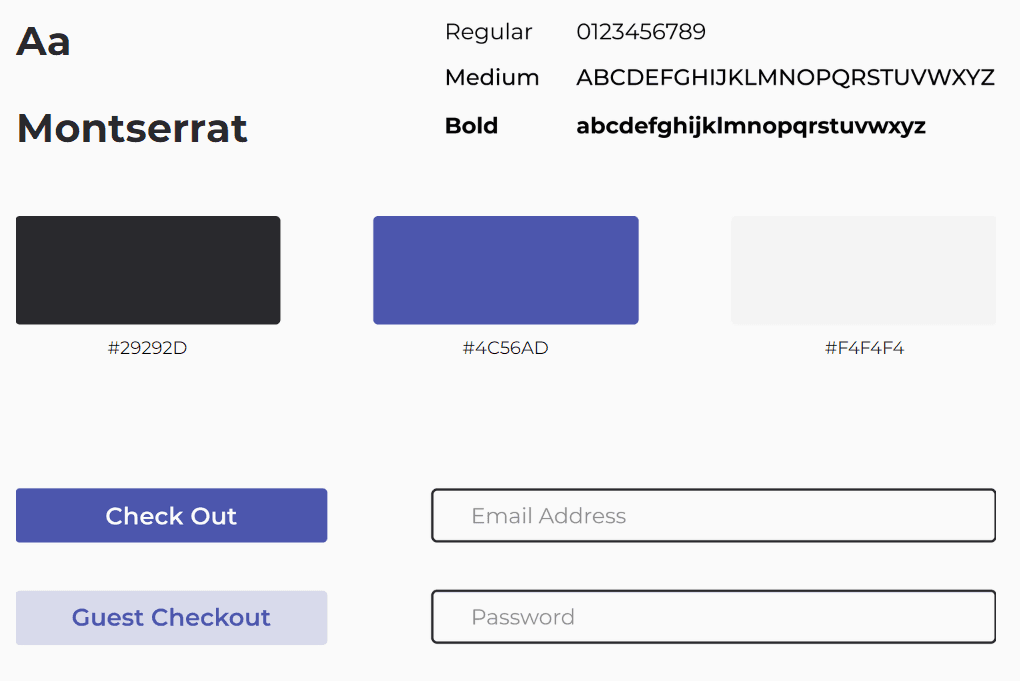This screenshot has width=1020, height=681.
Task: Pick the blue #4C56AD color swatch
Action: click(505, 270)
